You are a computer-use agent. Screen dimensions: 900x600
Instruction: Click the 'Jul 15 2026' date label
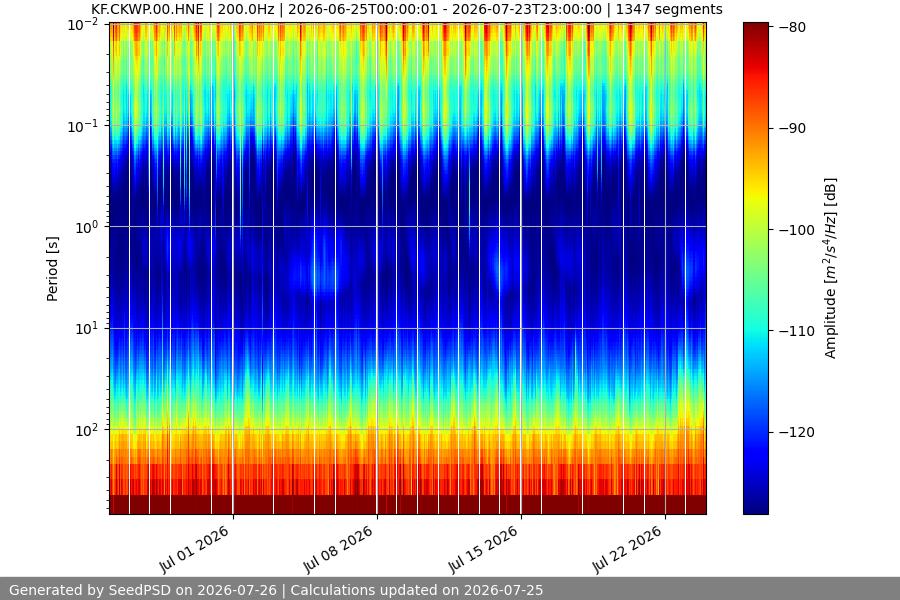483,549
